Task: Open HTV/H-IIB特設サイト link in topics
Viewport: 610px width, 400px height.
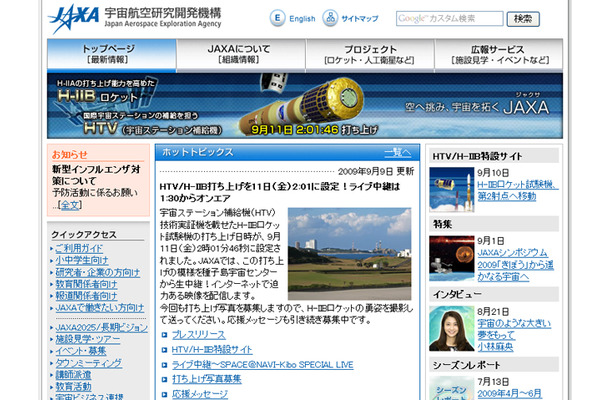Action: point(212,349)
